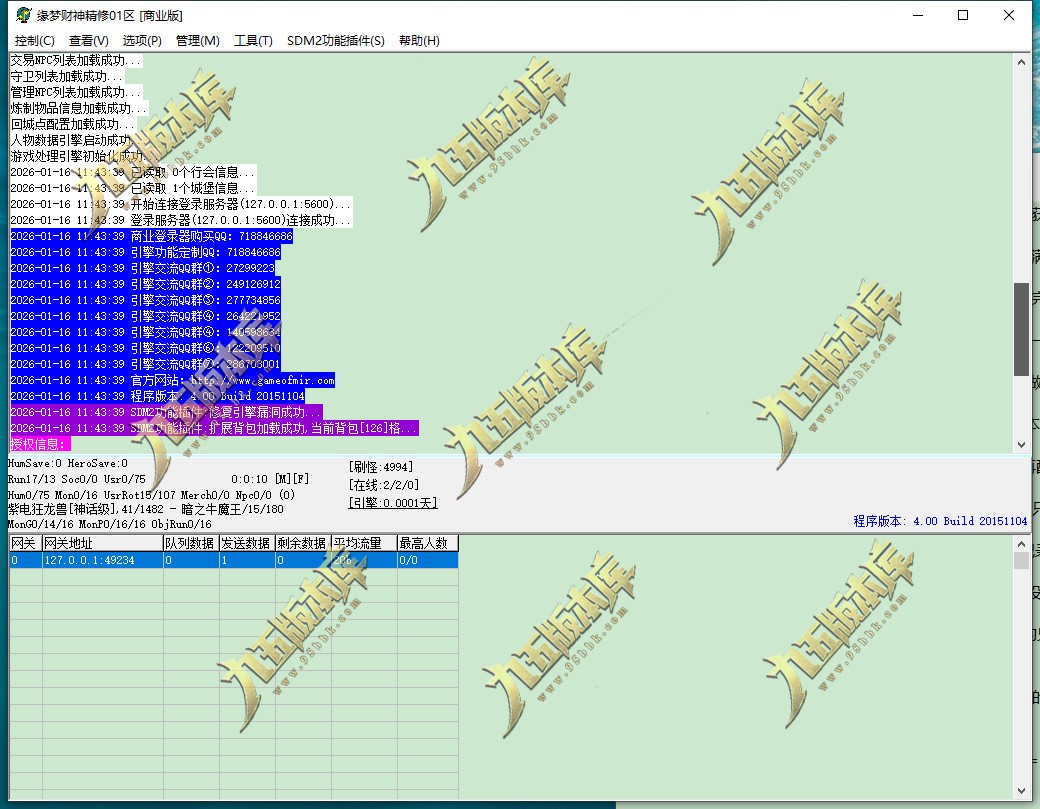Click the 网关地址 column header
This screenshot has width=1040, height=809.
102,543
